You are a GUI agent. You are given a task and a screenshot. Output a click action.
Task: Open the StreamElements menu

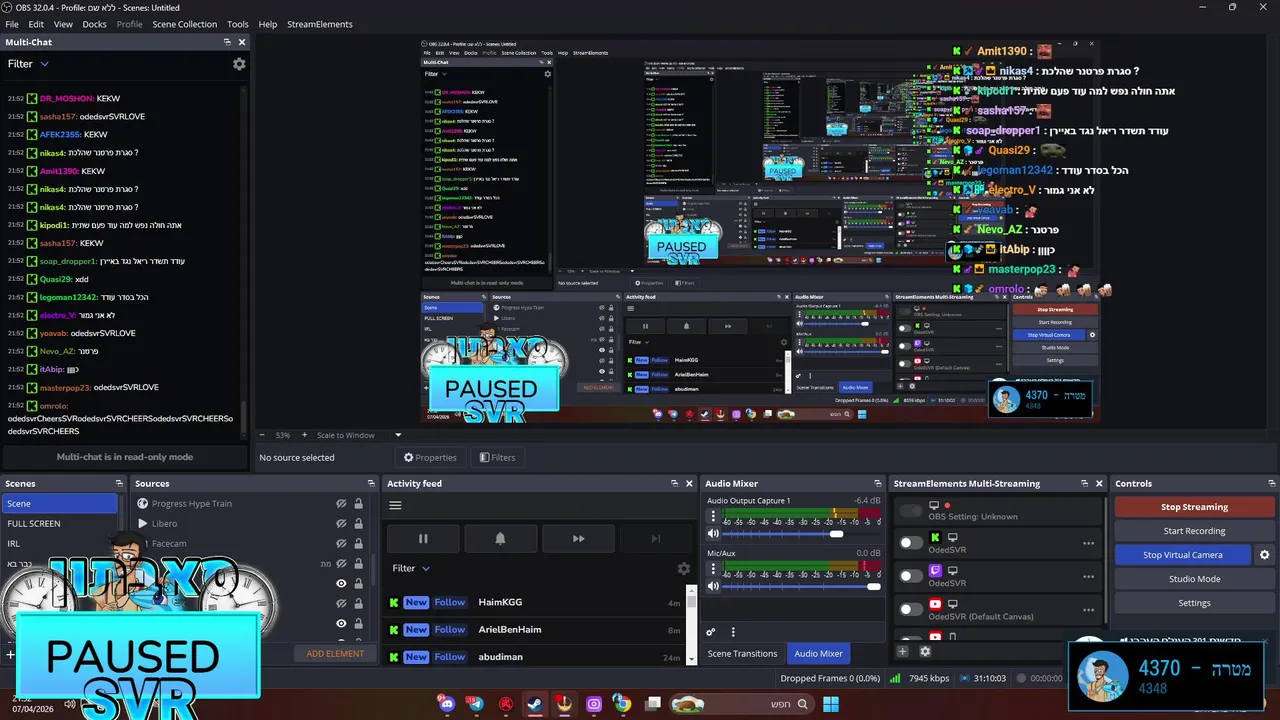319,24
